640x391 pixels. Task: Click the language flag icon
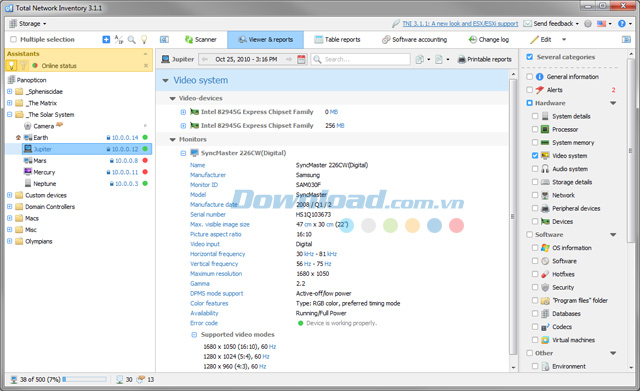(601, 24)
